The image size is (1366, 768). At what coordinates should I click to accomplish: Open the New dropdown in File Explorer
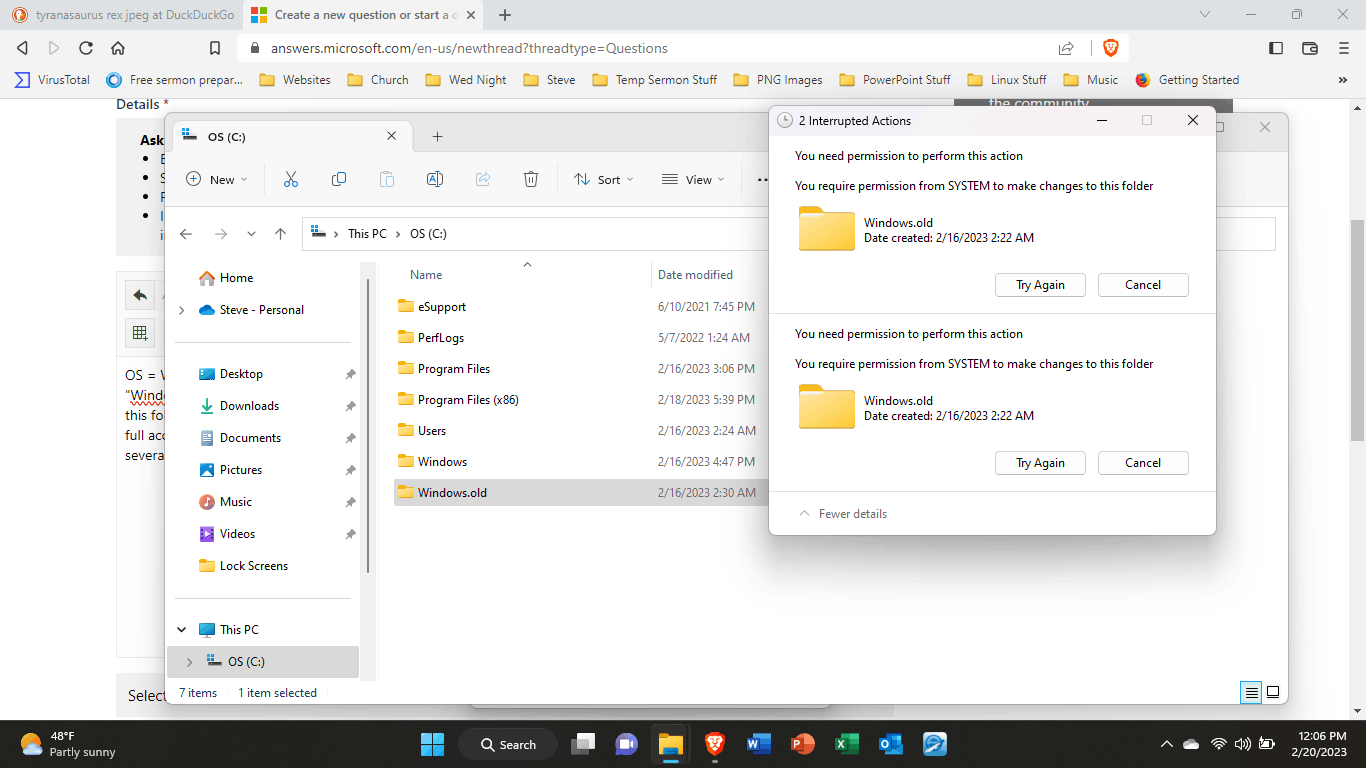coord(217,179)
